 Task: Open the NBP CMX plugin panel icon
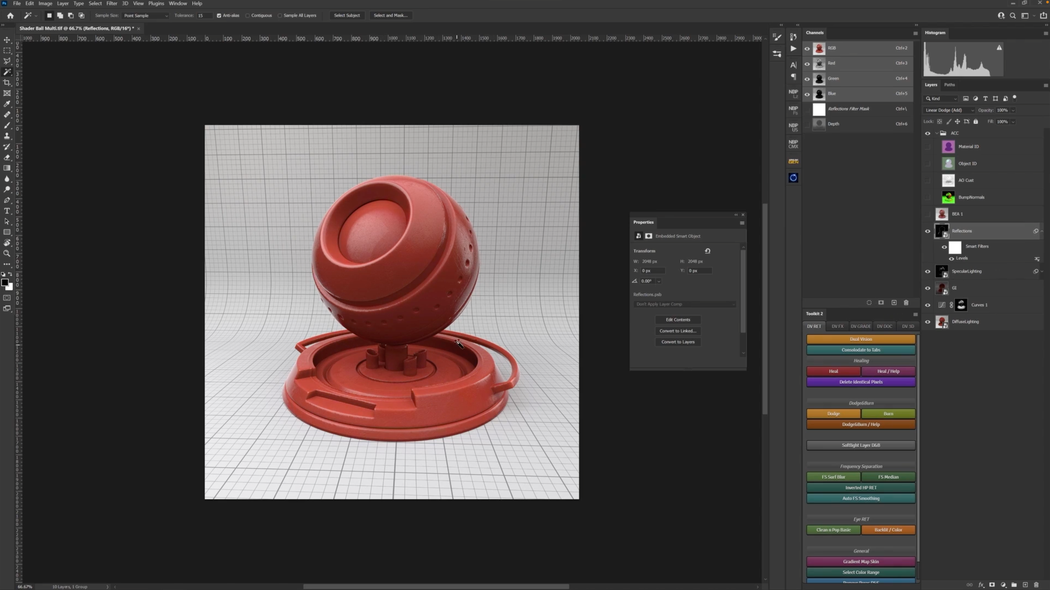point(794,143)
